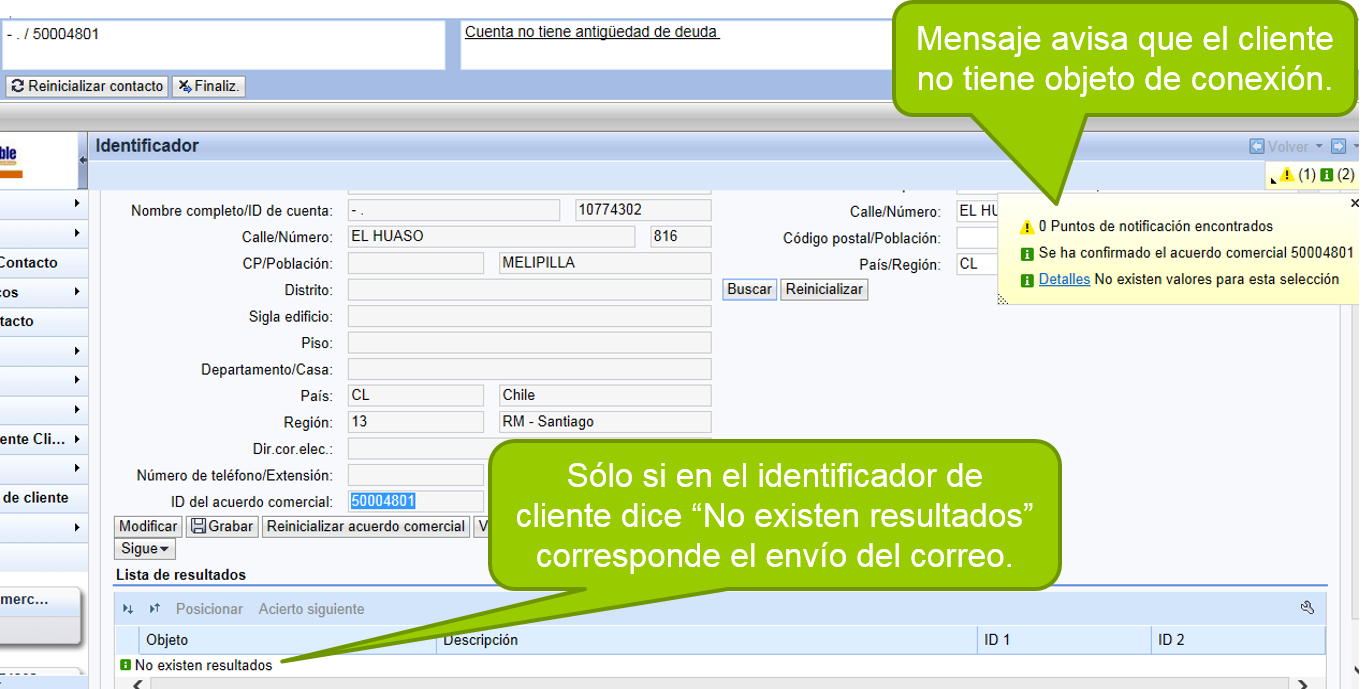Click results list horizontal scrollbar right arrow
The height and width of the screenshot is (689, 1364).
click(x=1303, y=684)
